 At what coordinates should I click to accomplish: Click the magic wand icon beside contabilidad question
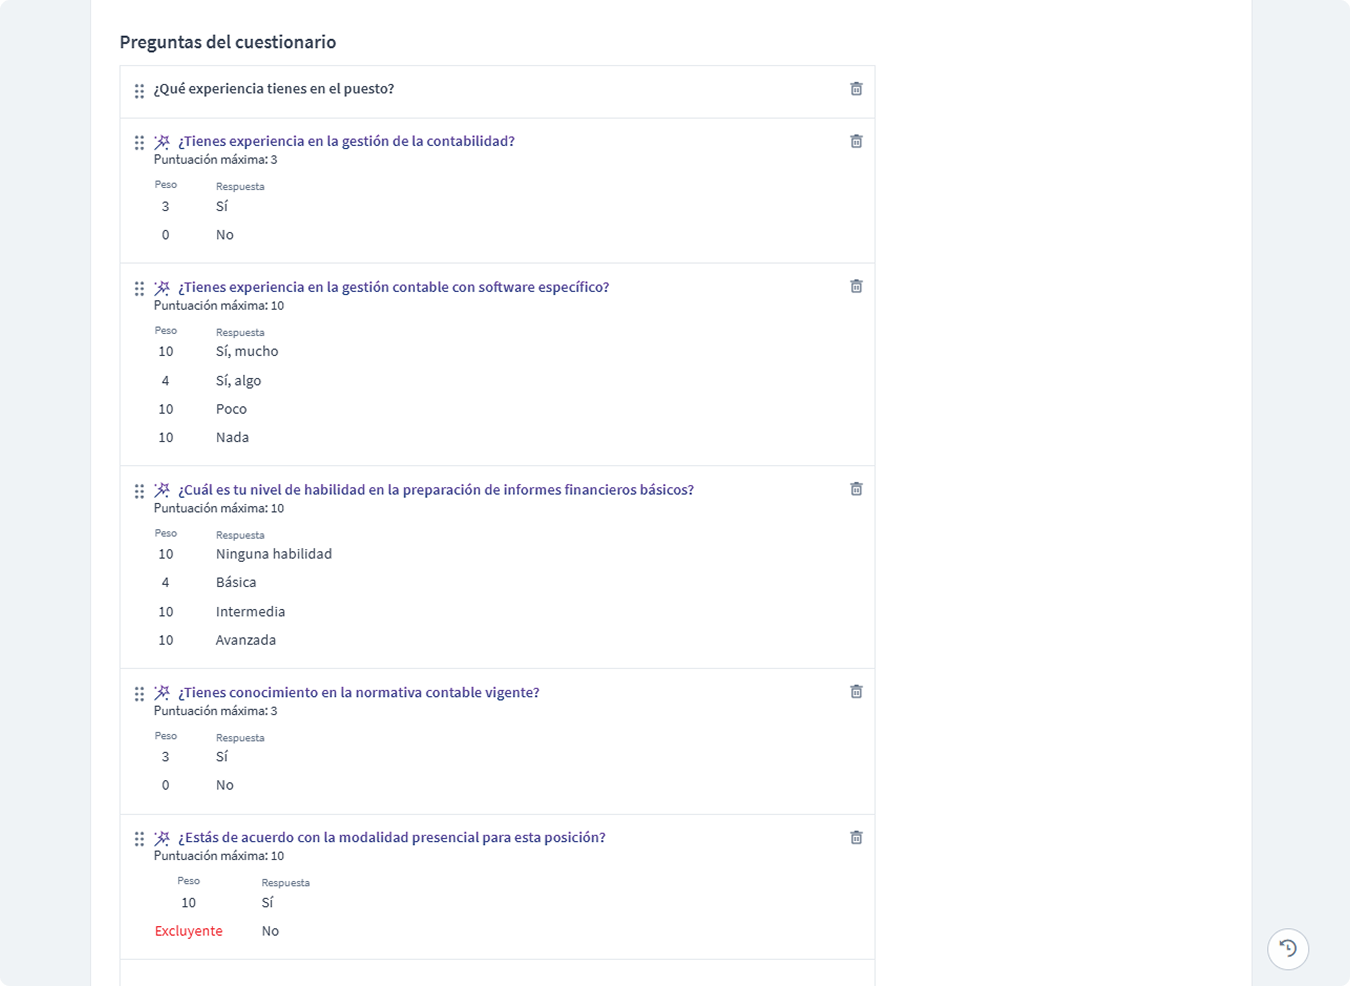pos(162,142)
